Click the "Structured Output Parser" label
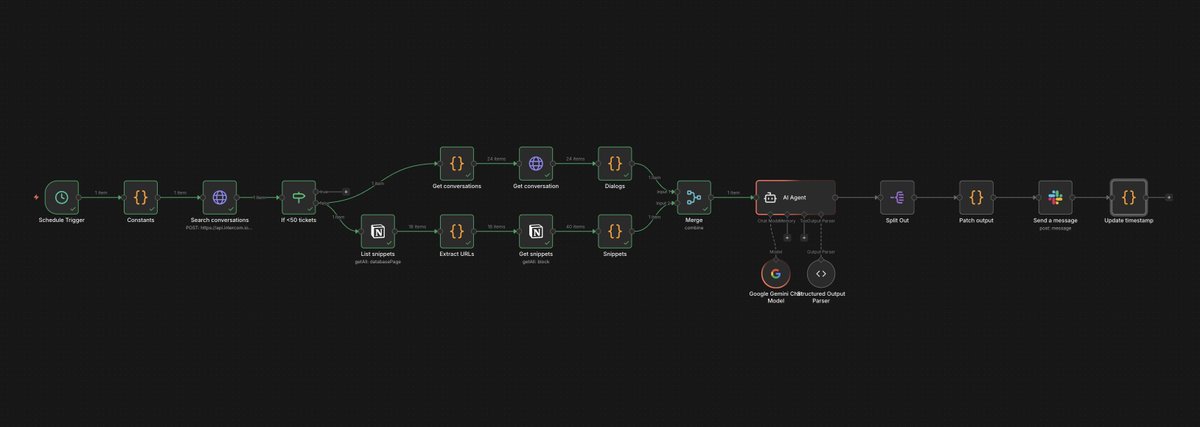 tap(821, 297)
